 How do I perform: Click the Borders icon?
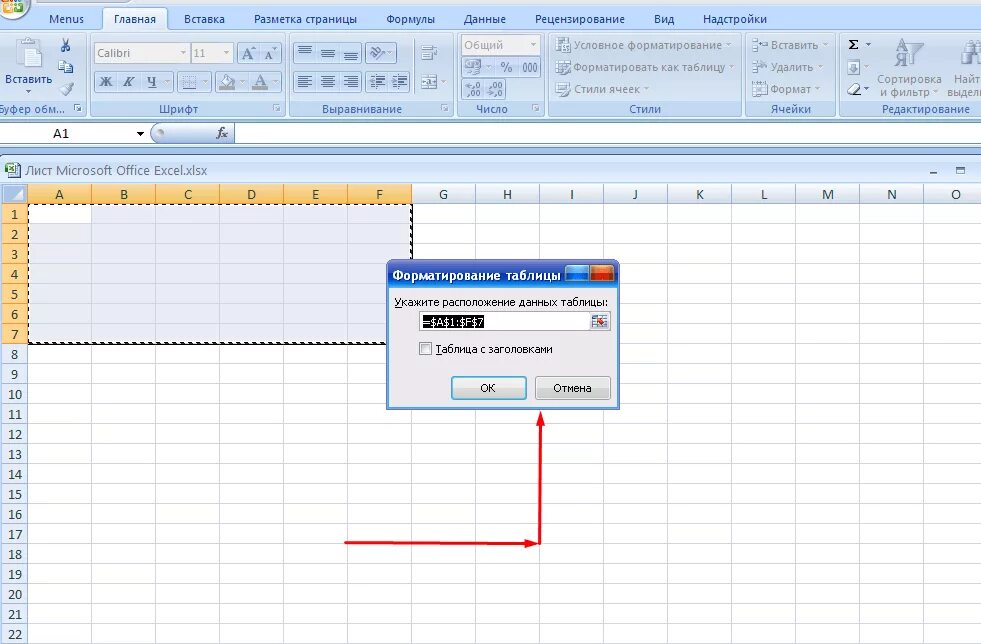point(188,81)
